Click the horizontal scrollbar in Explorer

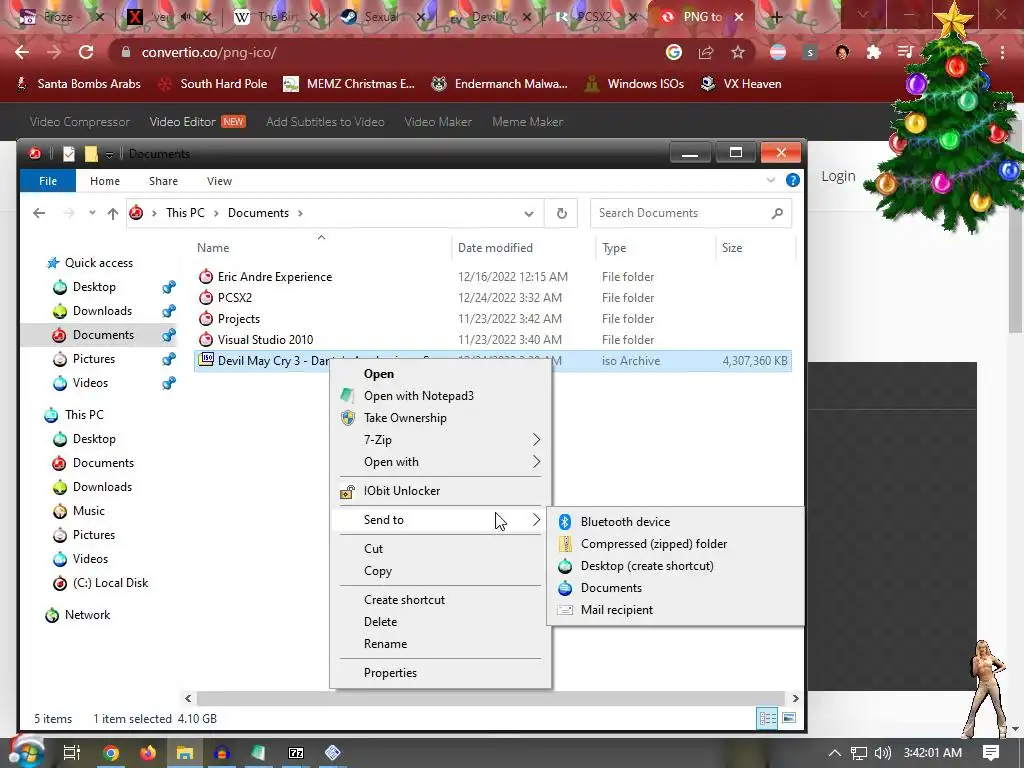coord(491,699)
